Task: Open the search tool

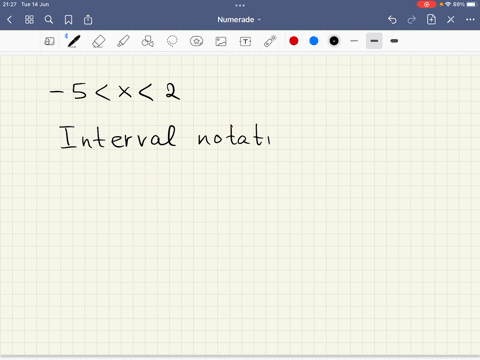Action: (x=49, y=20)
